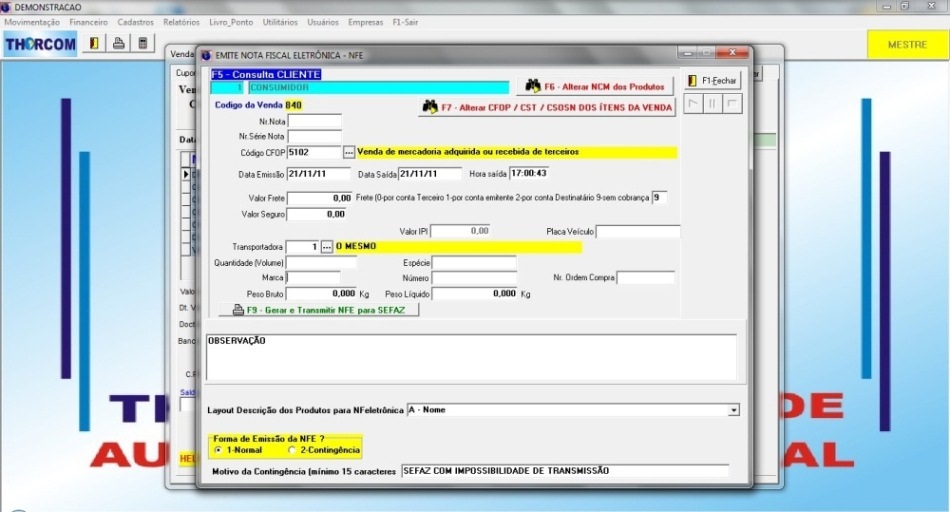Click the Nr.Nota input field
The image size is (950, 512).
314,121
